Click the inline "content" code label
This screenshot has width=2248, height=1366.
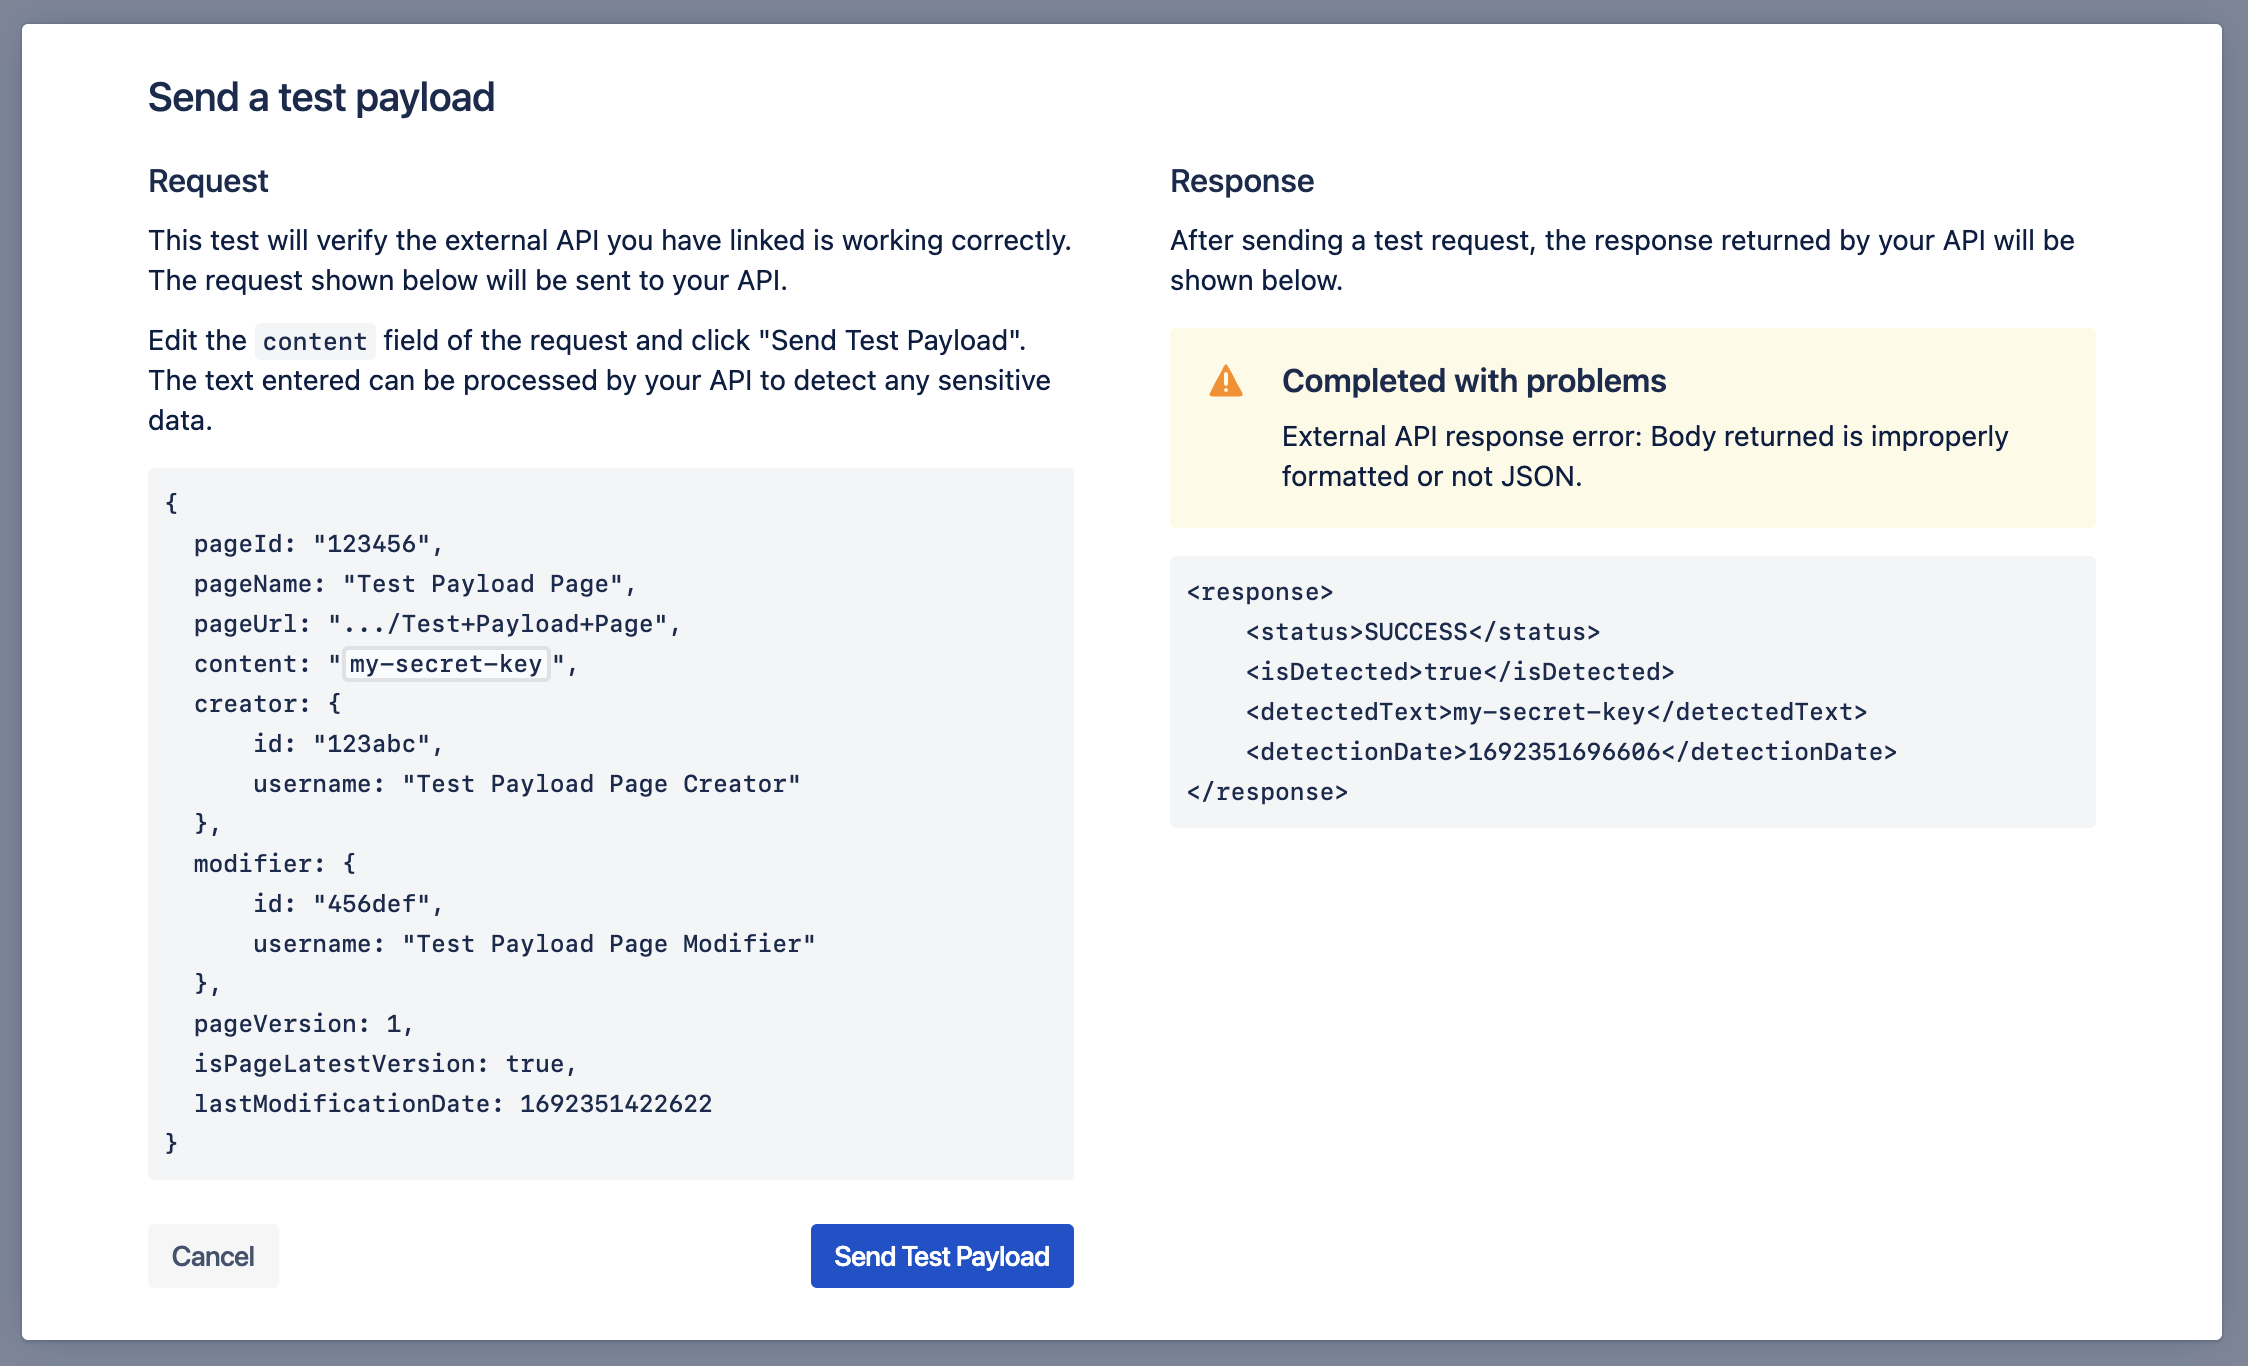click(x=315, y=341)
